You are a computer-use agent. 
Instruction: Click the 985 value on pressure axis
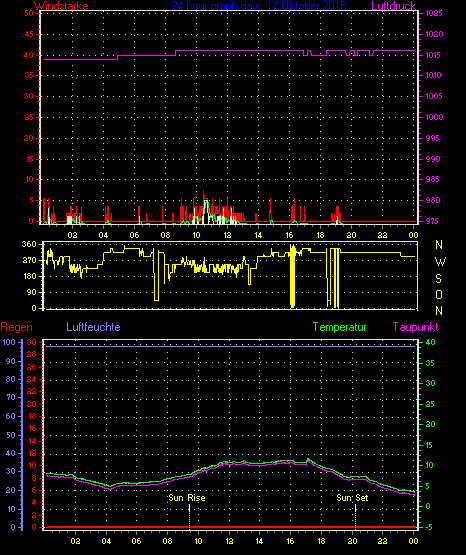(x=433, y=179)
